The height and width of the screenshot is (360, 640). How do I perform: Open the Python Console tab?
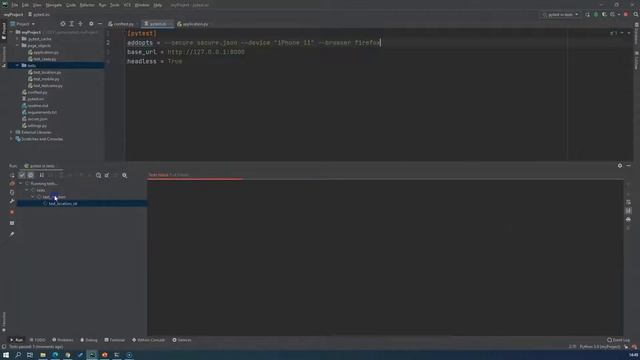tap(149, 340)
